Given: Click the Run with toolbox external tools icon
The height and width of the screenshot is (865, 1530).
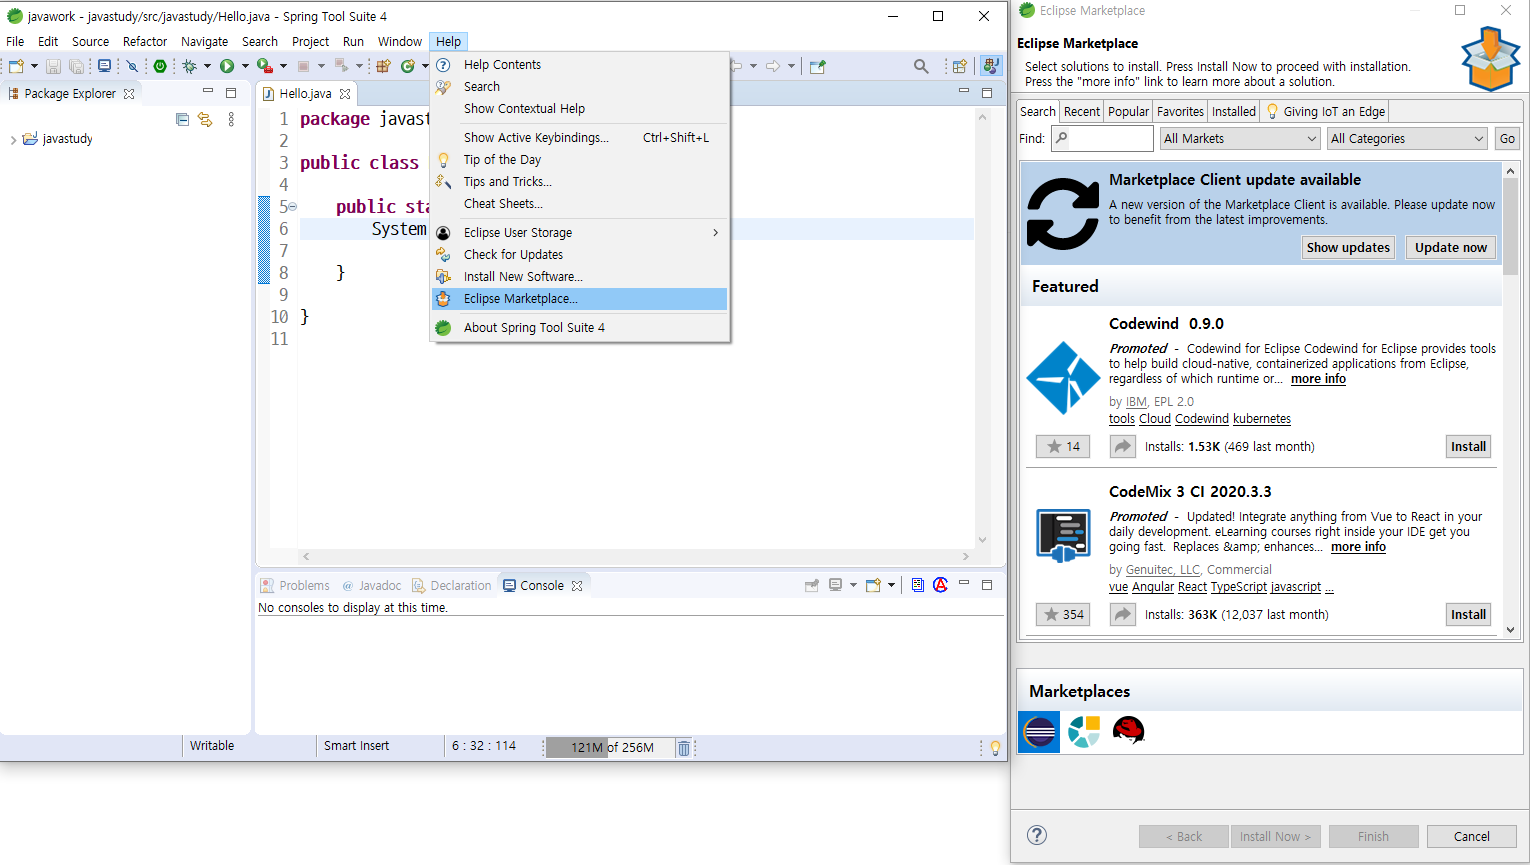Looking at the screenshot, I should coord(264,66).
